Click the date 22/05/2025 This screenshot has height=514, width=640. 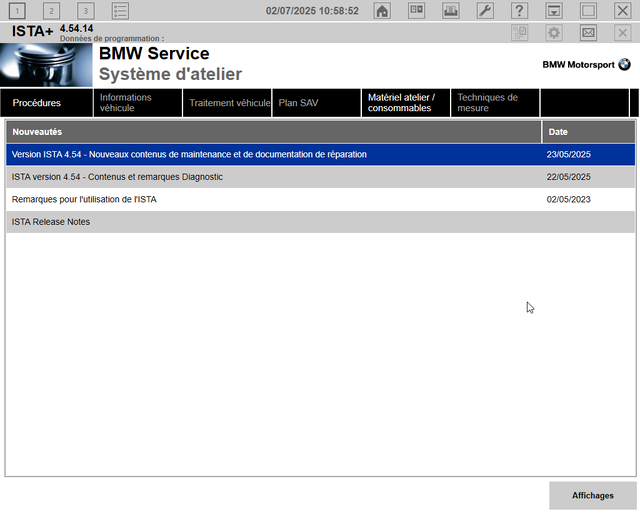point(569,177)
